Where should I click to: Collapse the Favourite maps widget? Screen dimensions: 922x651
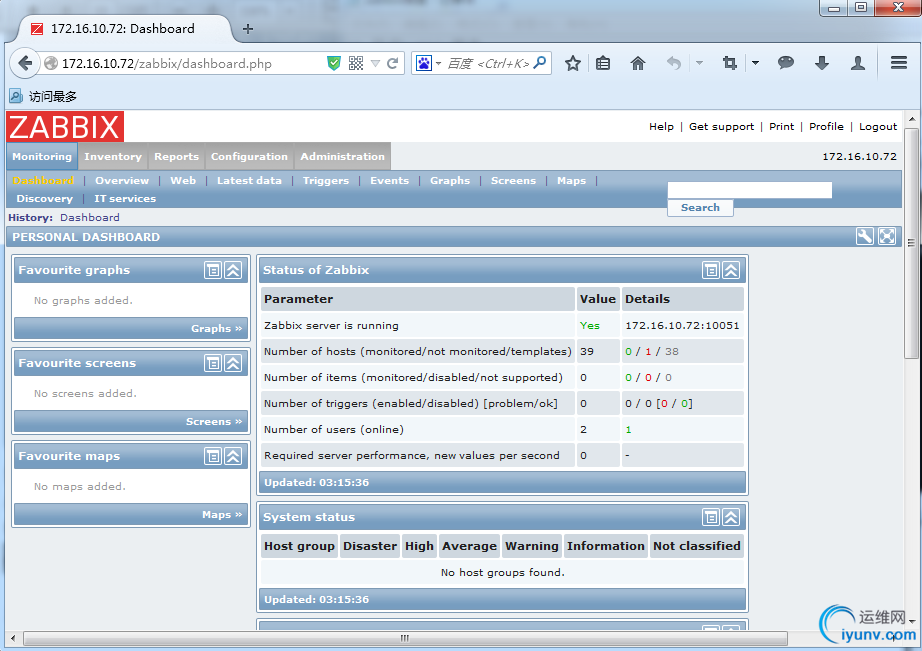click(233, 456)
